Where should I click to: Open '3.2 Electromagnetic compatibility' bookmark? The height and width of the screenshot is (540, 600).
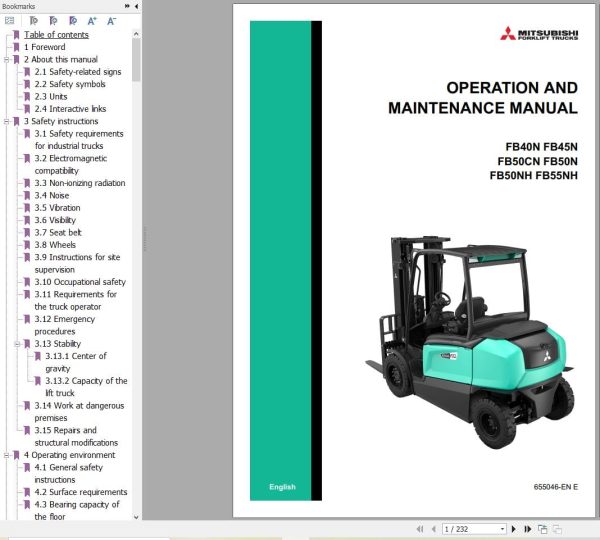tap(71, 165)
